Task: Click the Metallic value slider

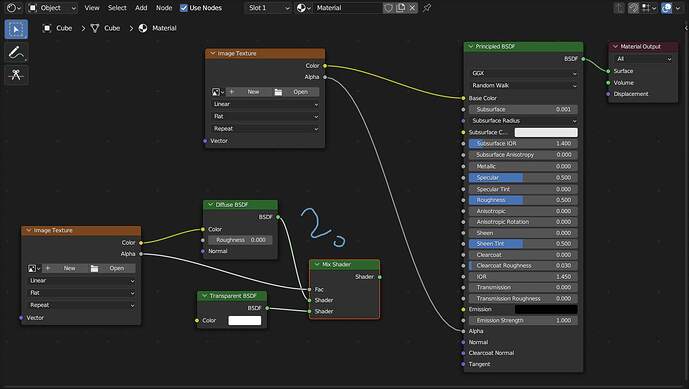Action: [x=523, y=166]
